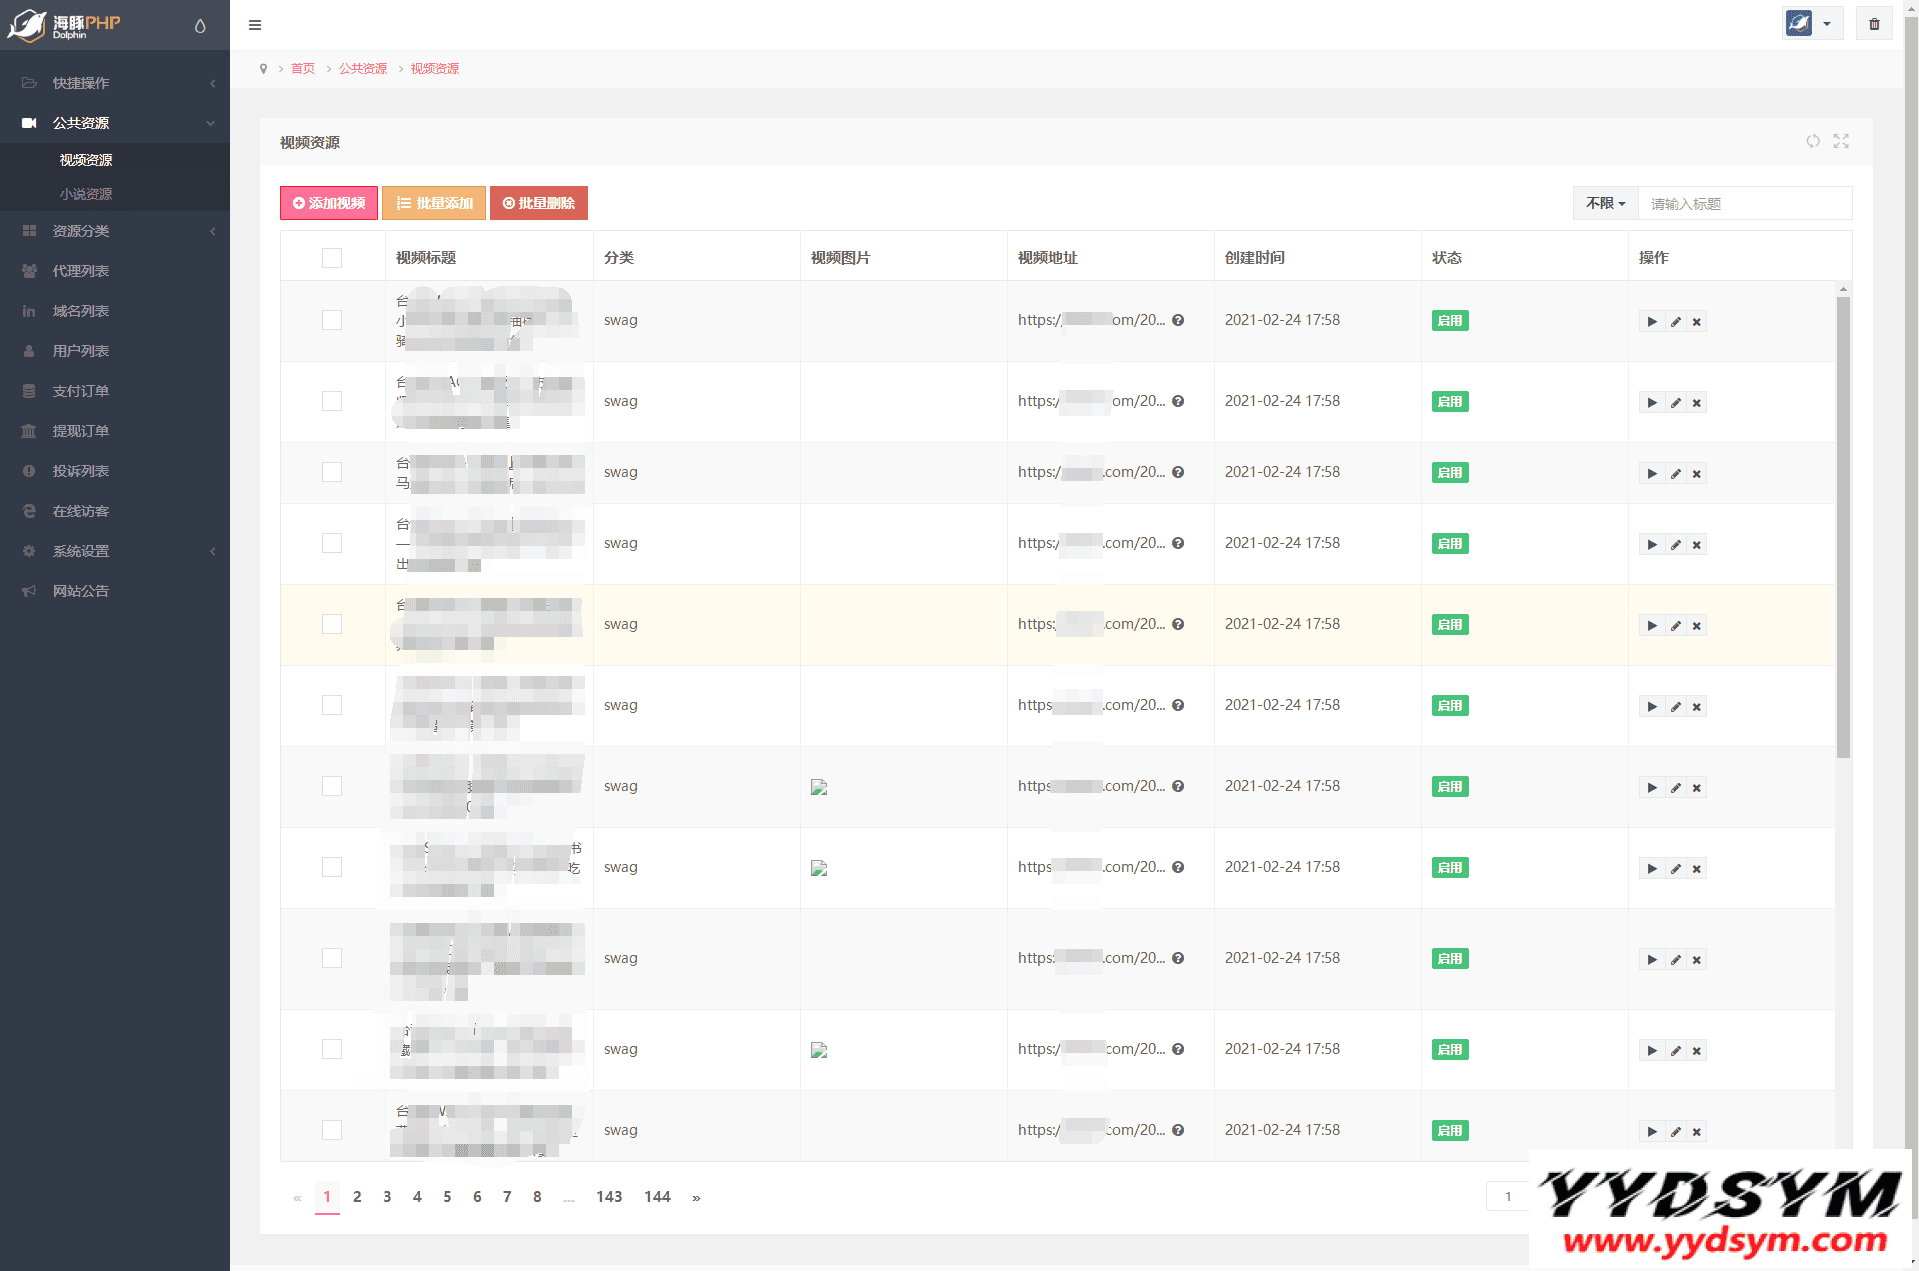Expand the 系统设置 sidebar chevron
The width and height of the screenshot is (1919, 1271).
point(212,551)
